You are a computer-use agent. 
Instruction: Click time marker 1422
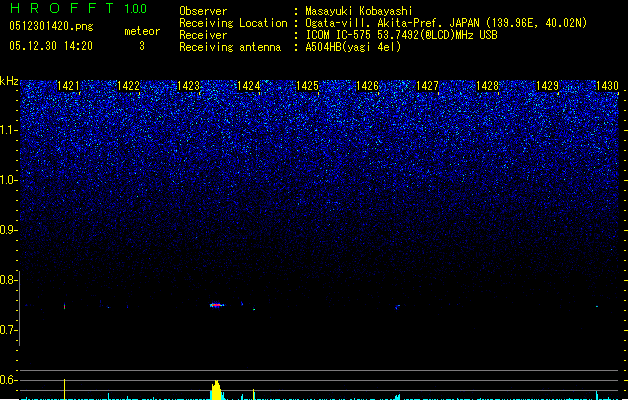coord(128,86)
